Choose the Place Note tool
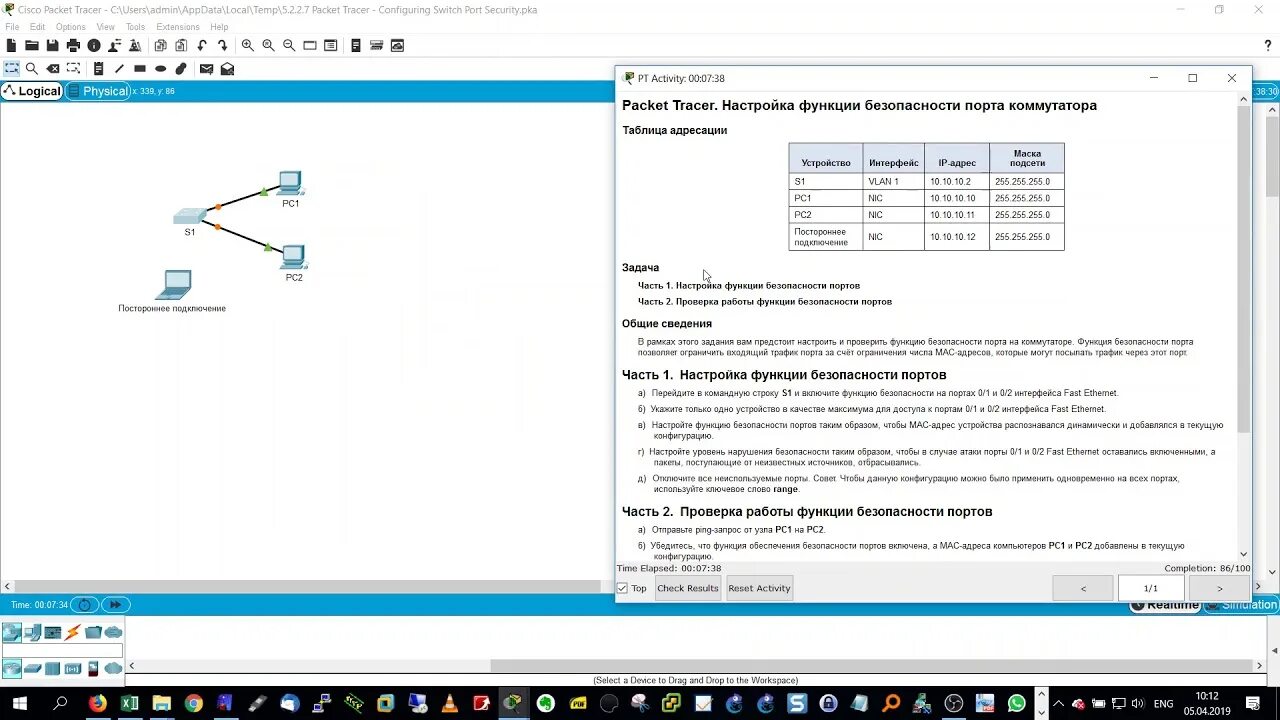1280x720 pixels. click(x=98, y=69)
